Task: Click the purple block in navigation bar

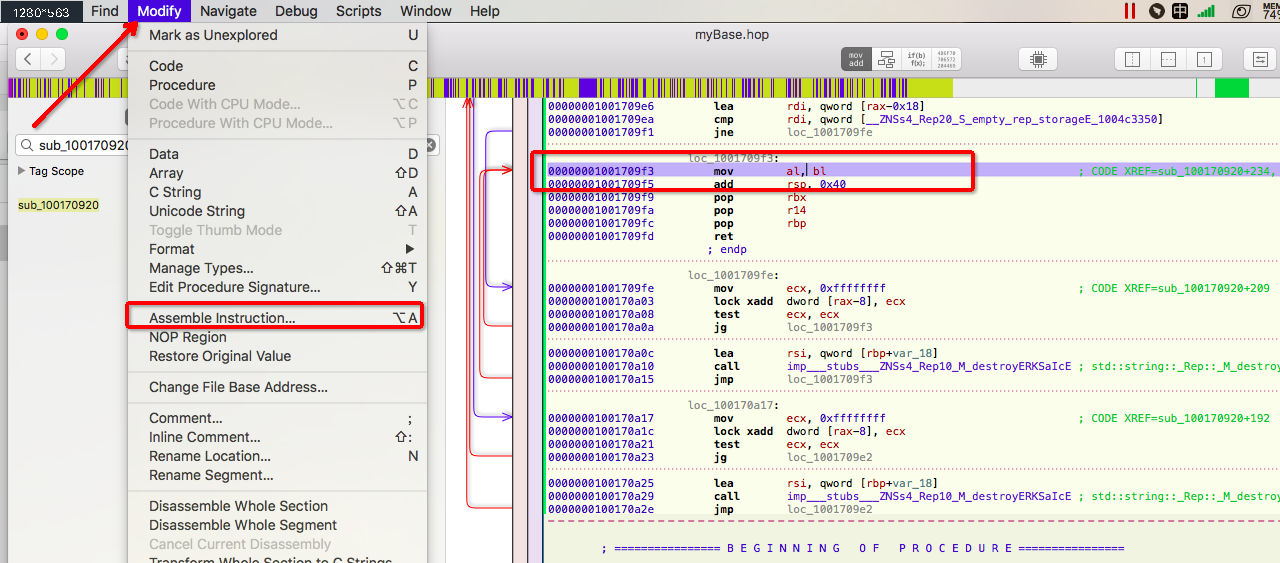Action: tap(587, 88)
